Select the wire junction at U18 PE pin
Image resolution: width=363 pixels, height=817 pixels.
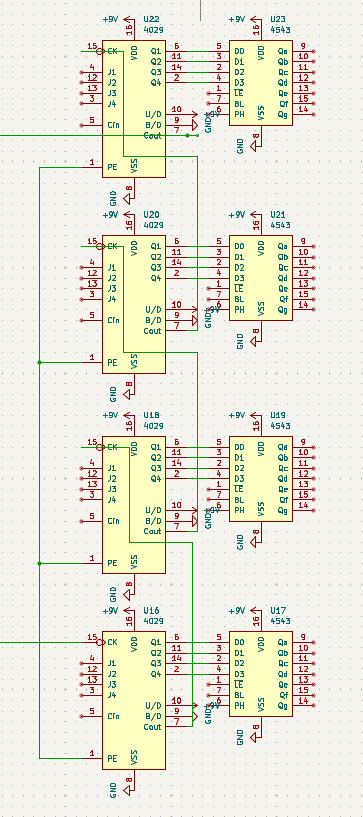pos(40,563)
